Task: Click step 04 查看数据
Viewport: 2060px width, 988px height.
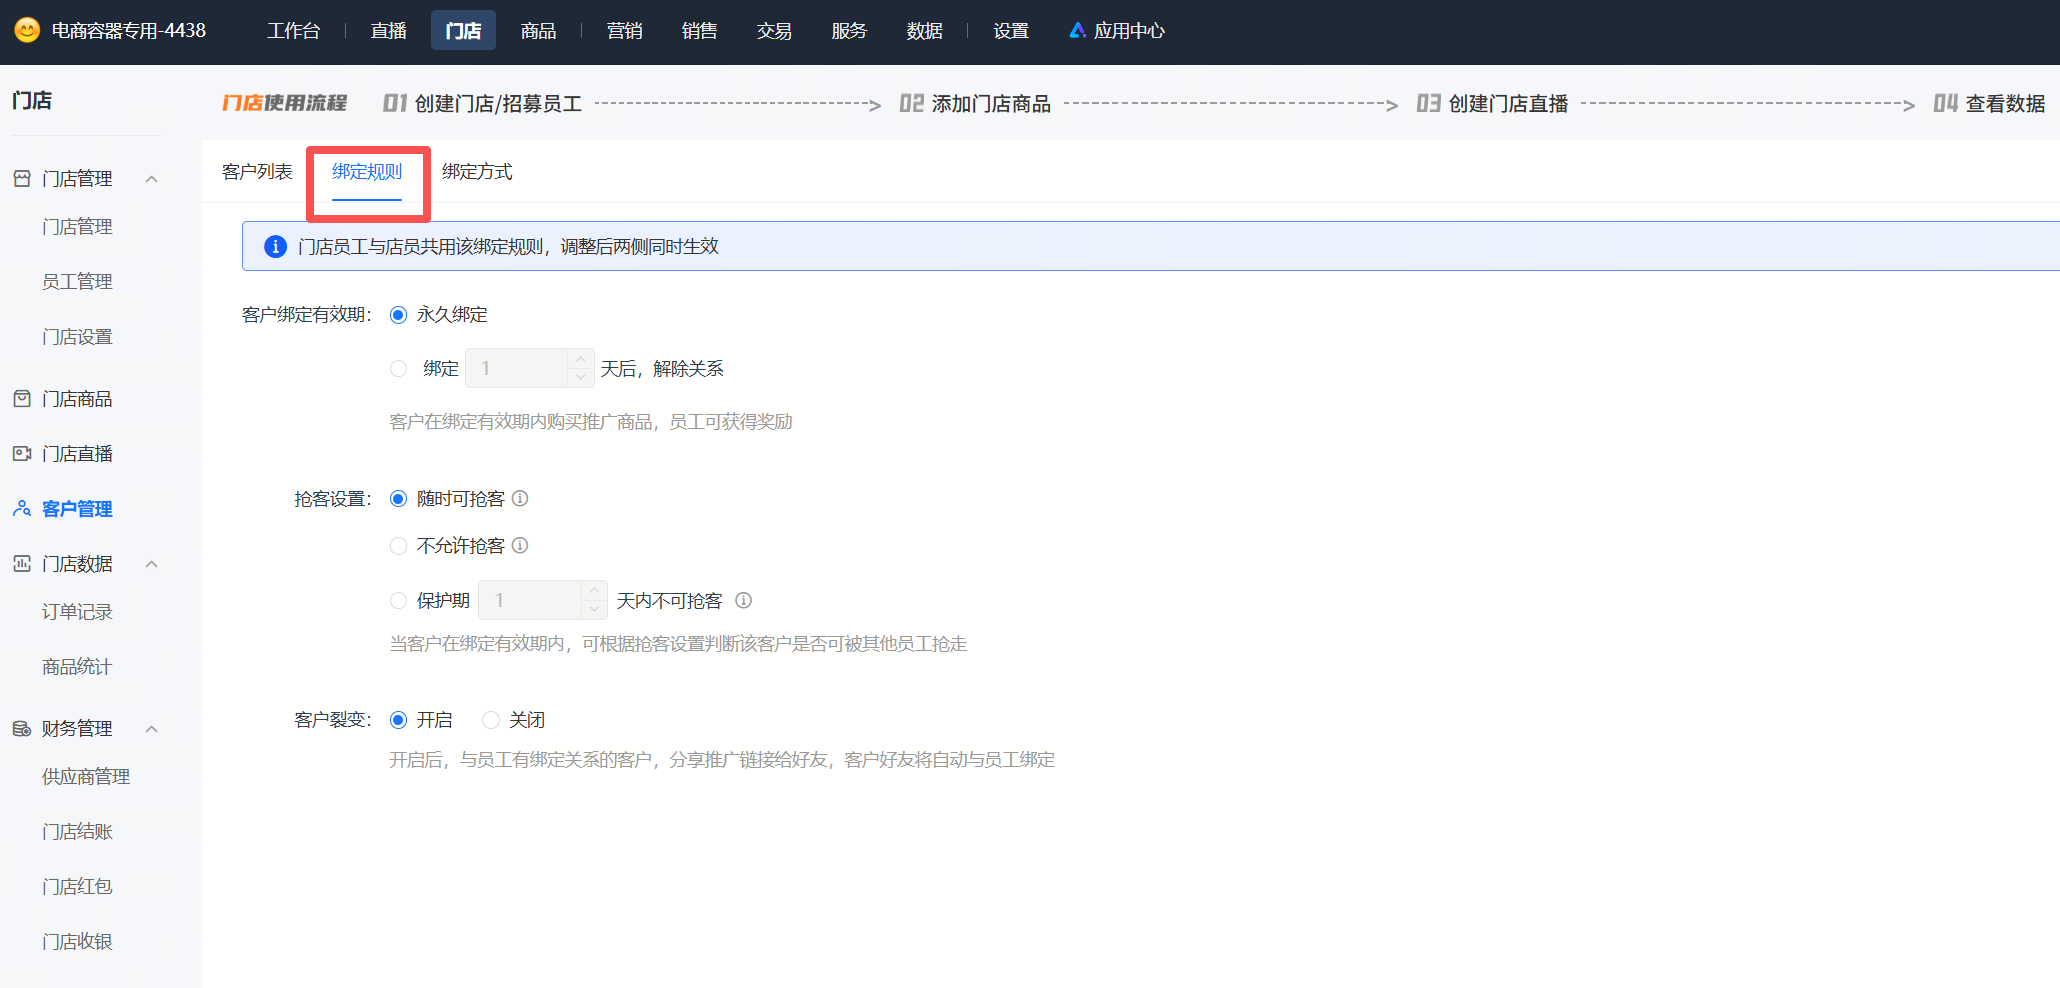Action: [1989, 104]
